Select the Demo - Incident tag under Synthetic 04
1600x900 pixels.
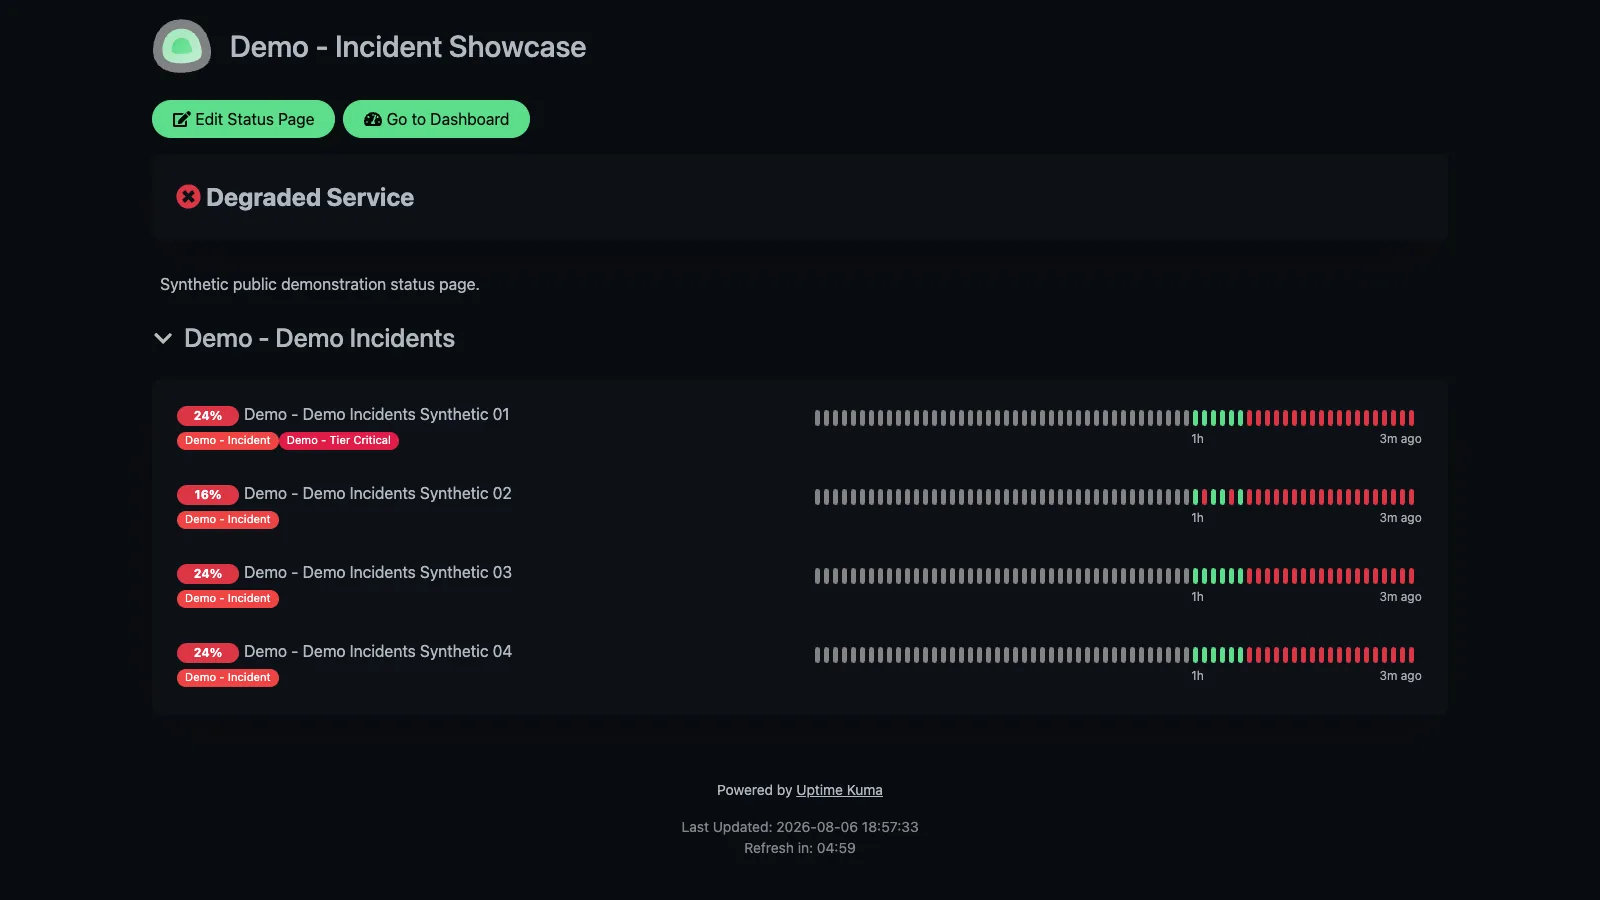[x=228, y=677]
